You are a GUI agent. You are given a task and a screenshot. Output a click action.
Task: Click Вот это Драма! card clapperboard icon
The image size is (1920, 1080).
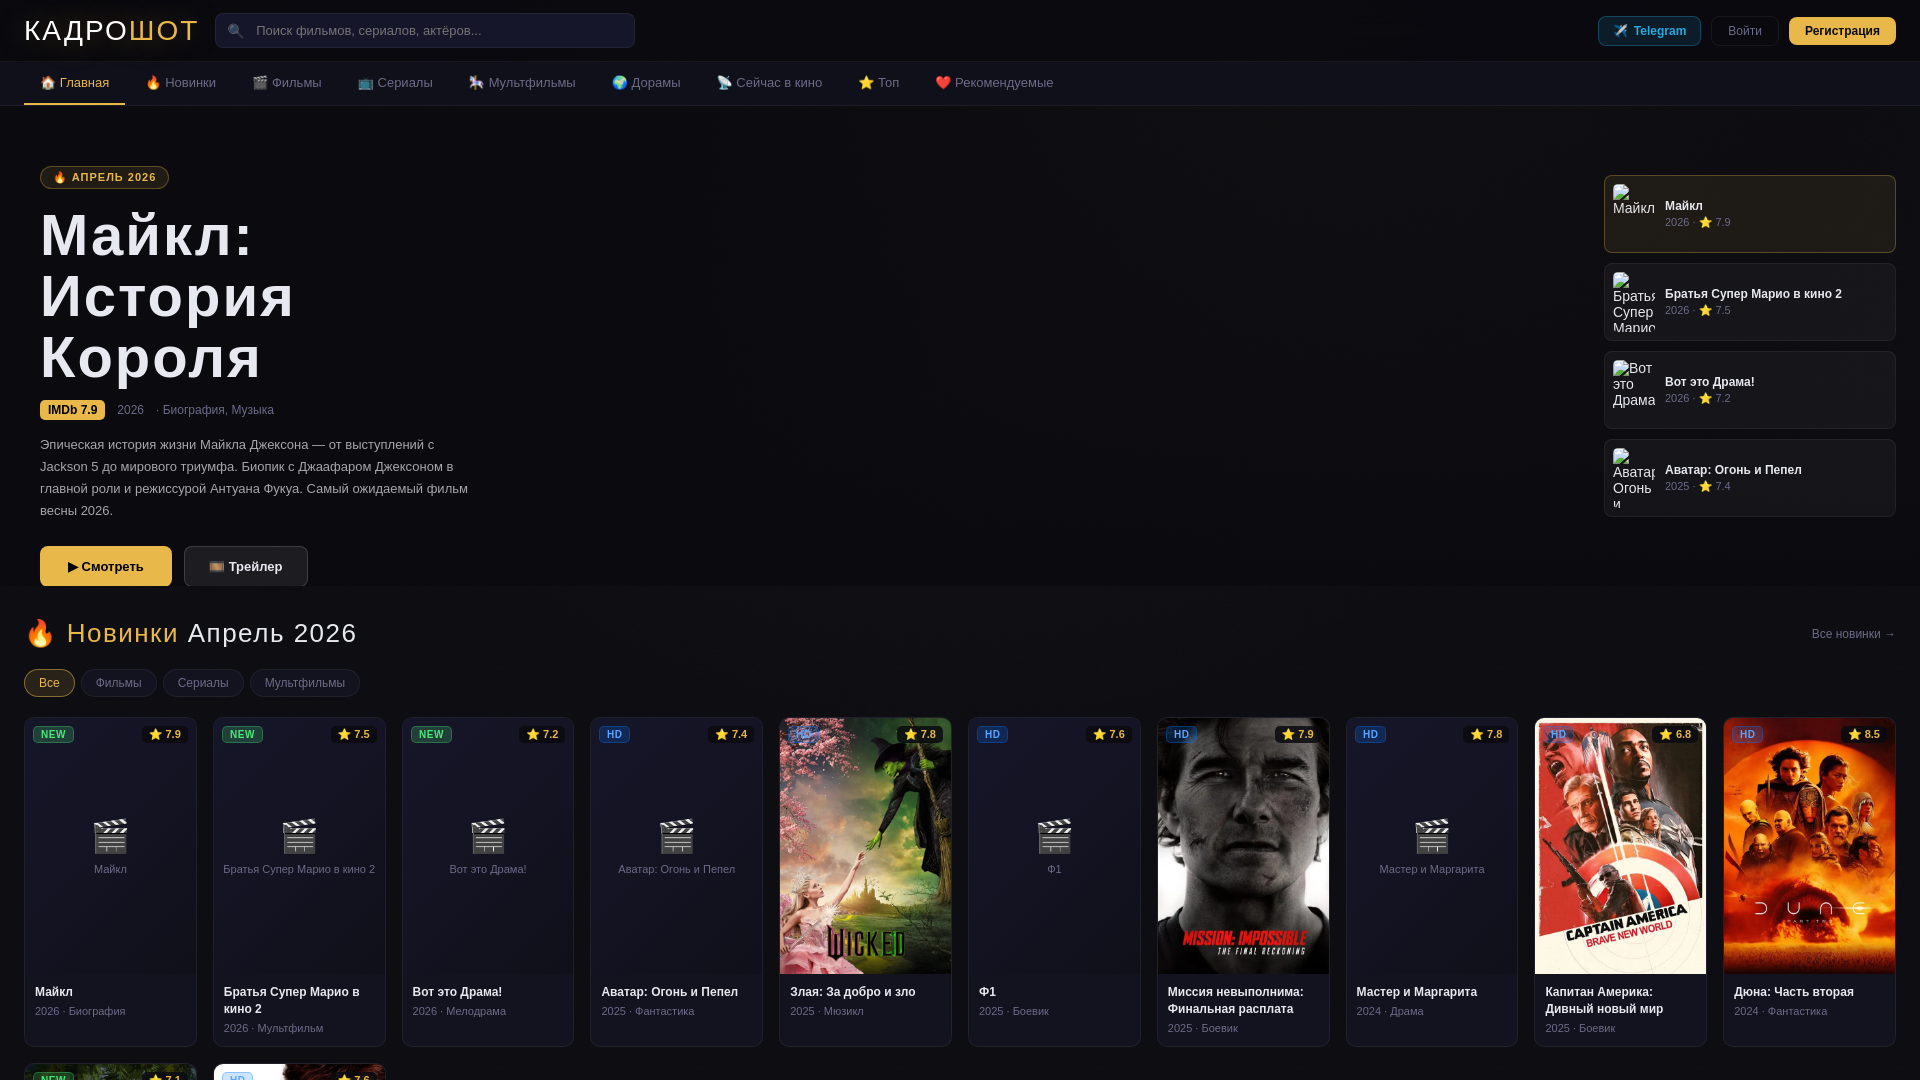pos(488,836)
